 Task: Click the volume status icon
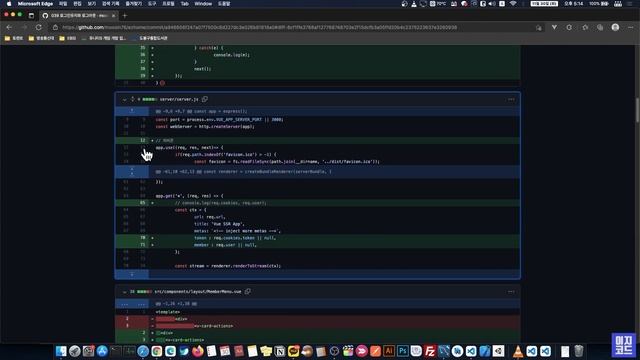tap(492, 4)
